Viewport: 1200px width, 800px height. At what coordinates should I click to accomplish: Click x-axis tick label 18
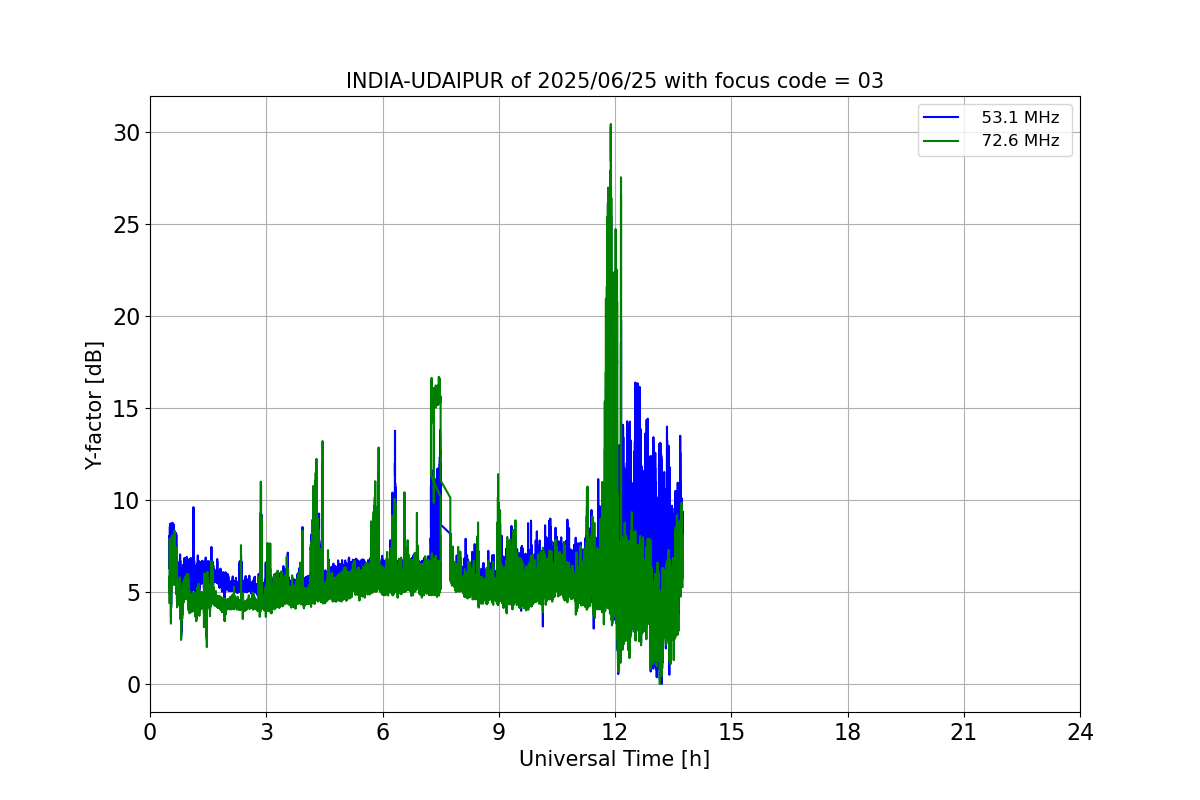pyautogui.click(x=848, y=732)
